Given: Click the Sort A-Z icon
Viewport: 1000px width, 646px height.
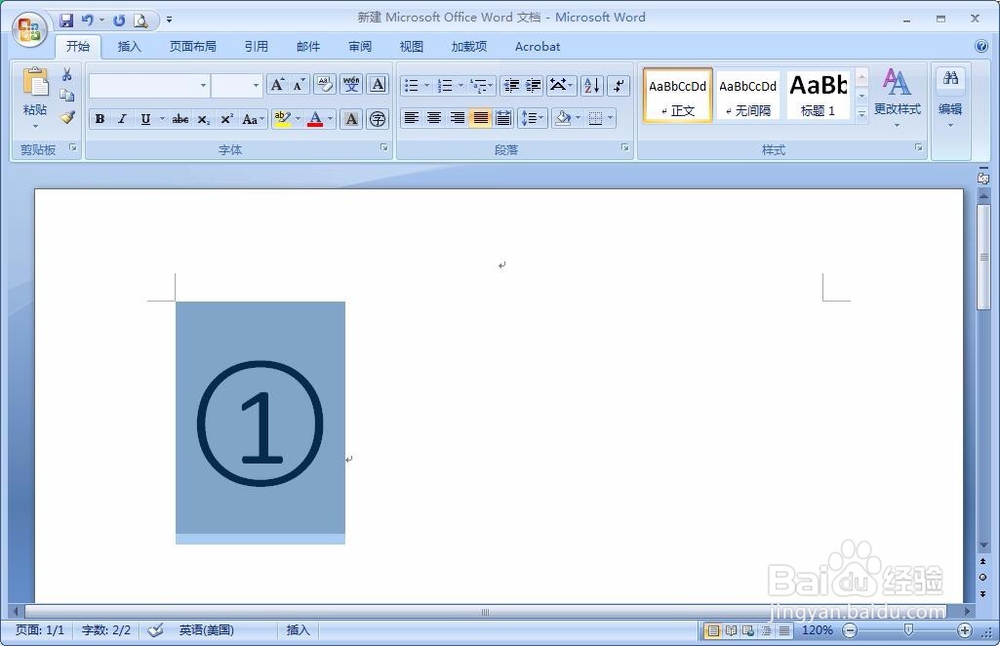Looking at the screenshot, I should point(590,85).
